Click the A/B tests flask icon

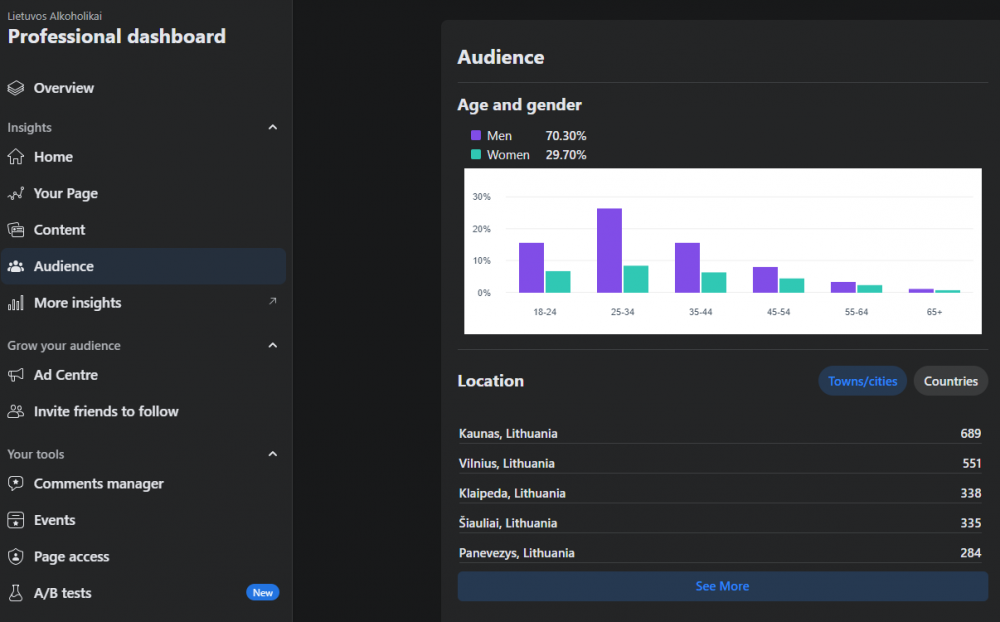pos(16,593)
